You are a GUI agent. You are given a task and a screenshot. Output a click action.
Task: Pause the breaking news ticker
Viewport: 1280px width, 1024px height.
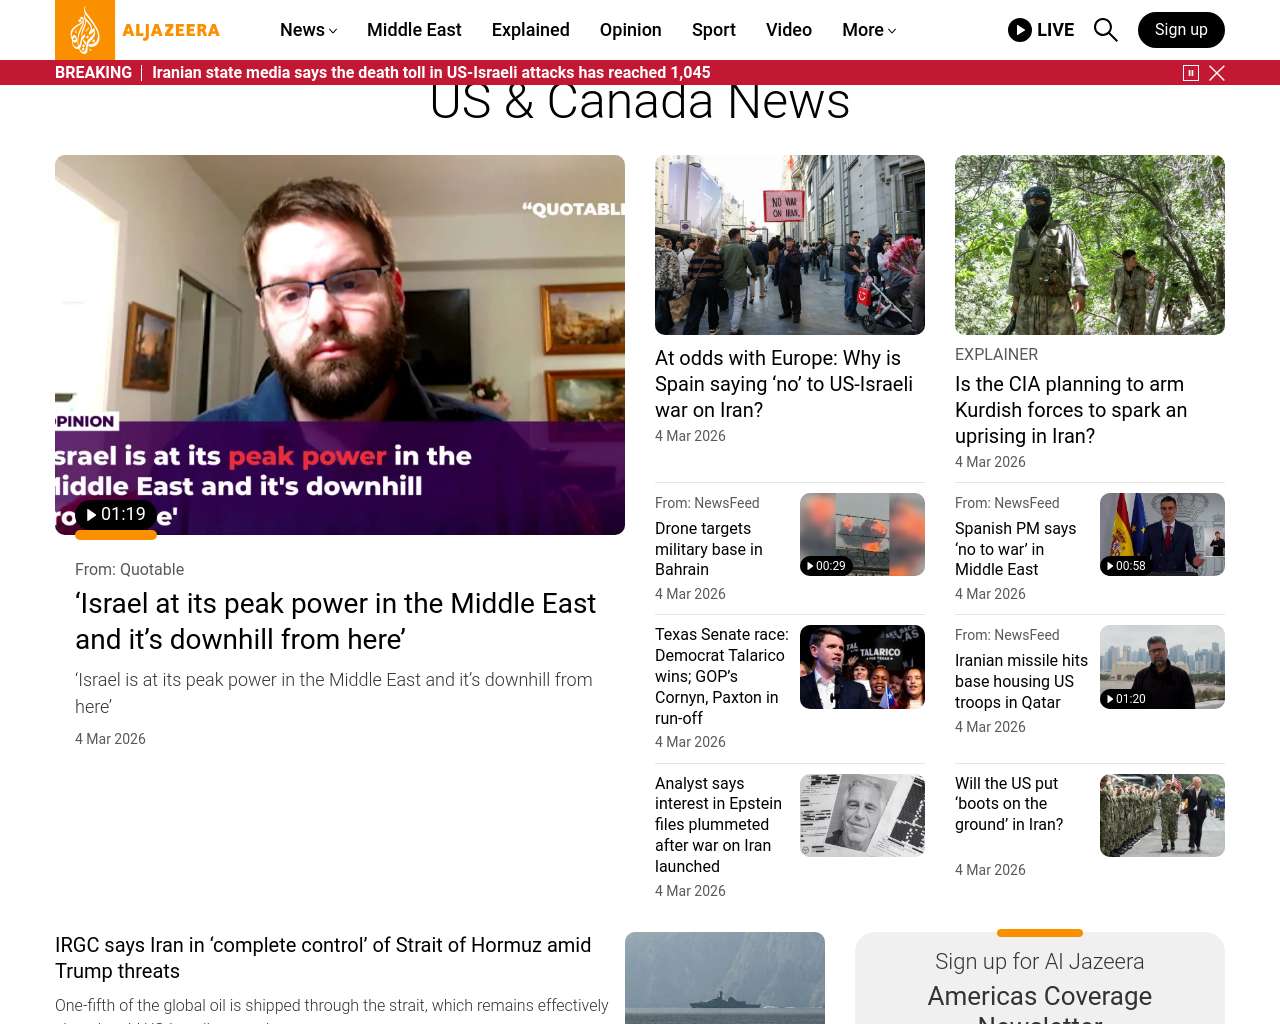[x=1191, y=73]
